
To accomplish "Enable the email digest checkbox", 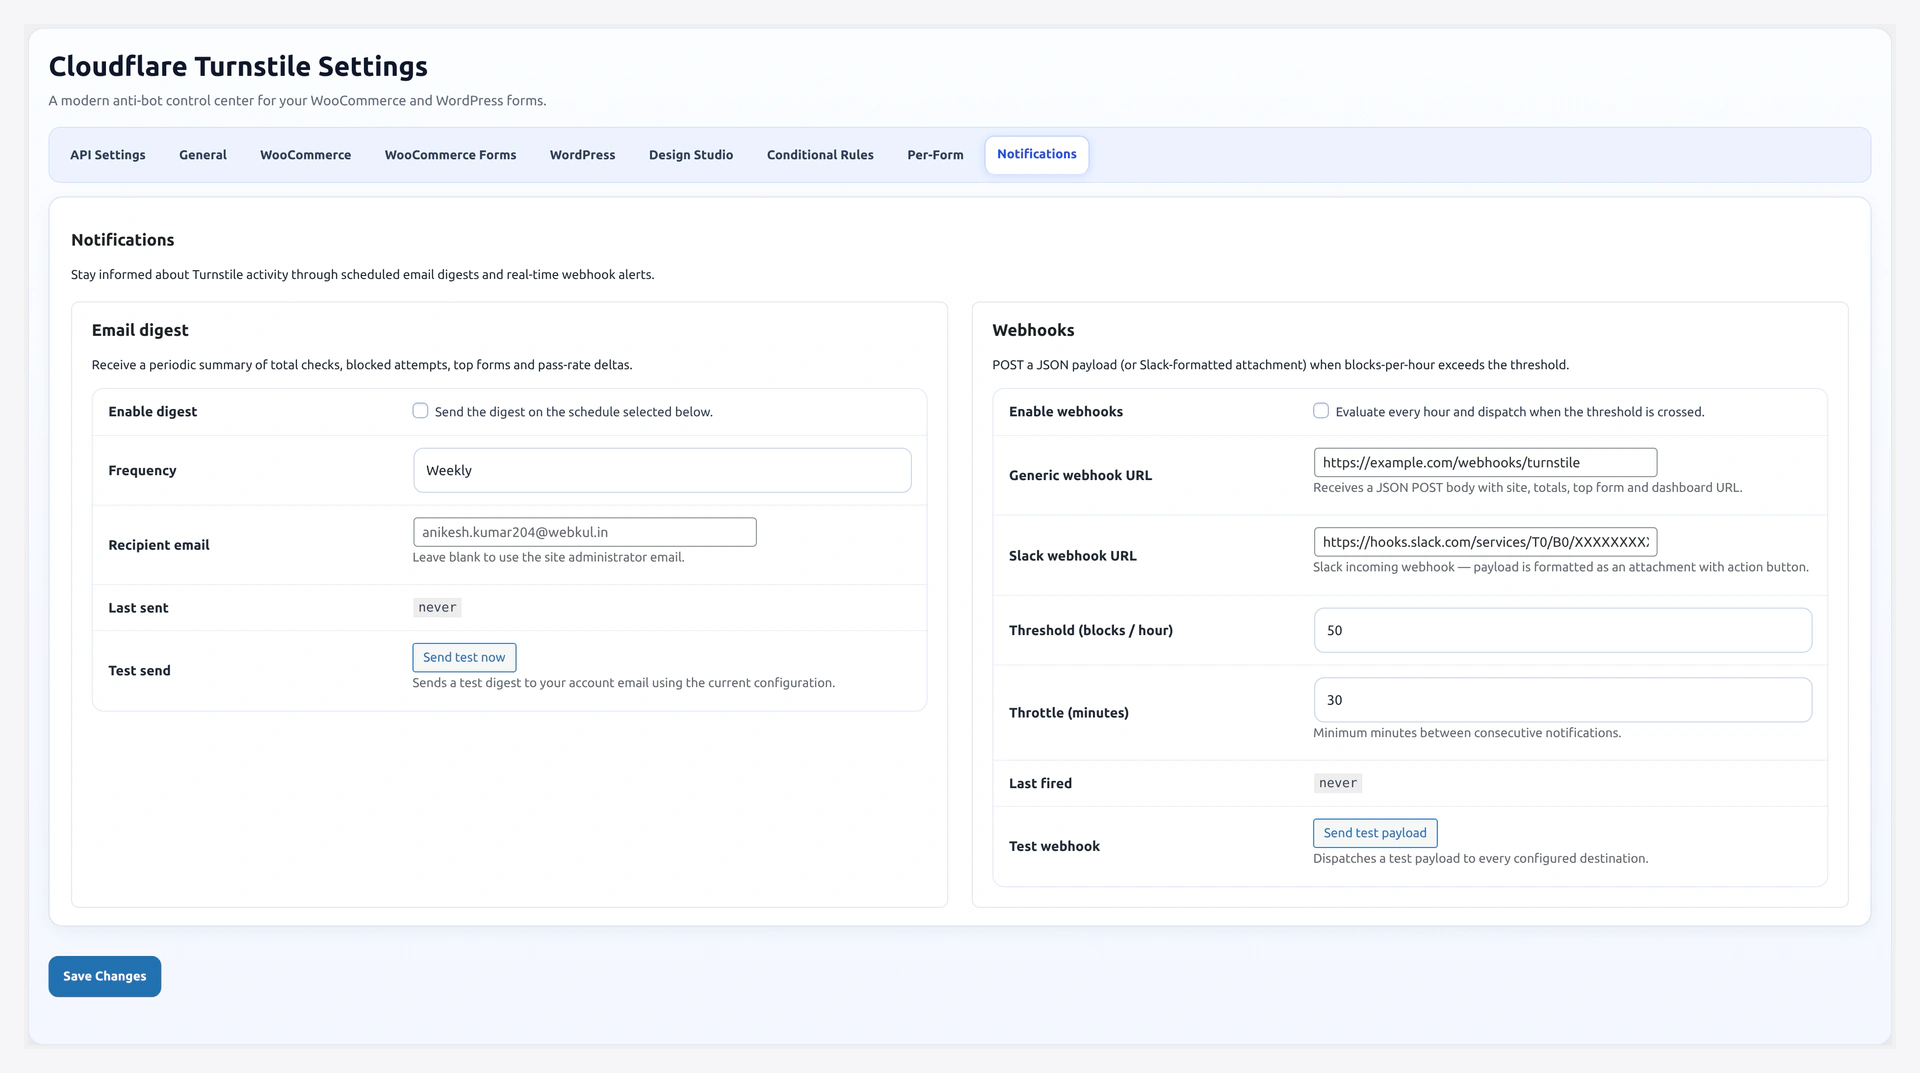I will [420, 411].
